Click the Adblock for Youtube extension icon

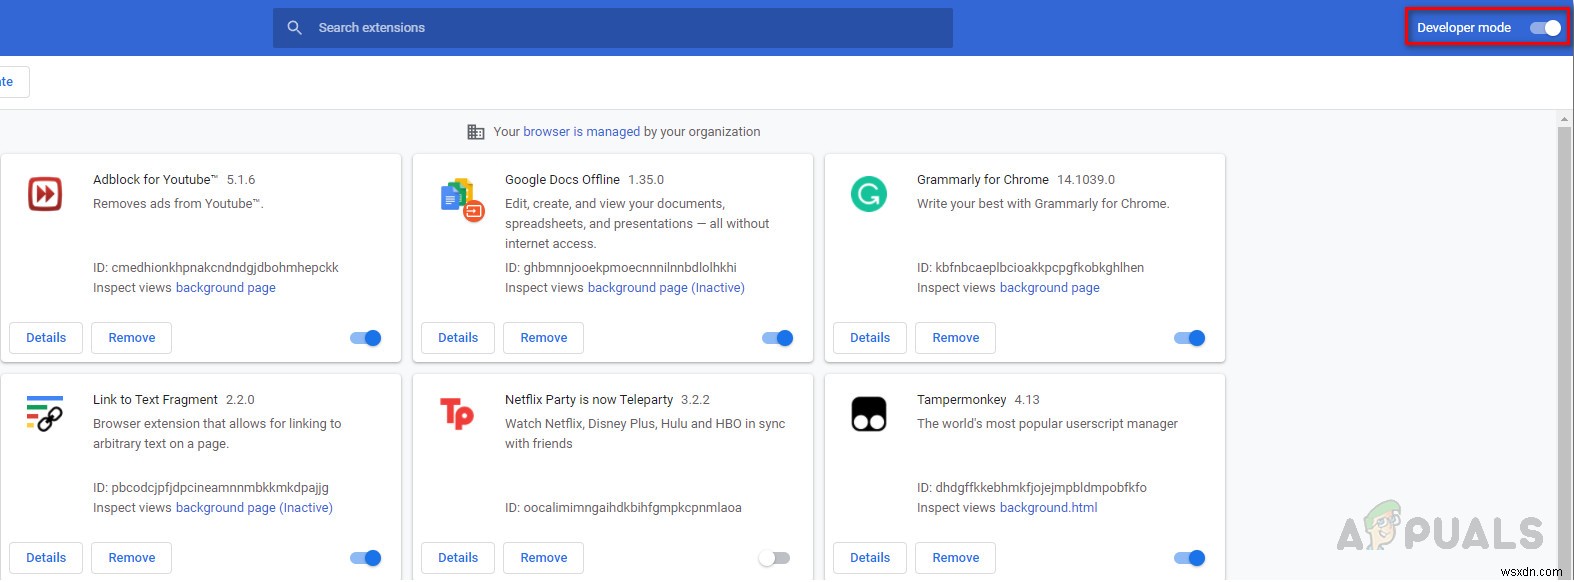pos(45,194)
